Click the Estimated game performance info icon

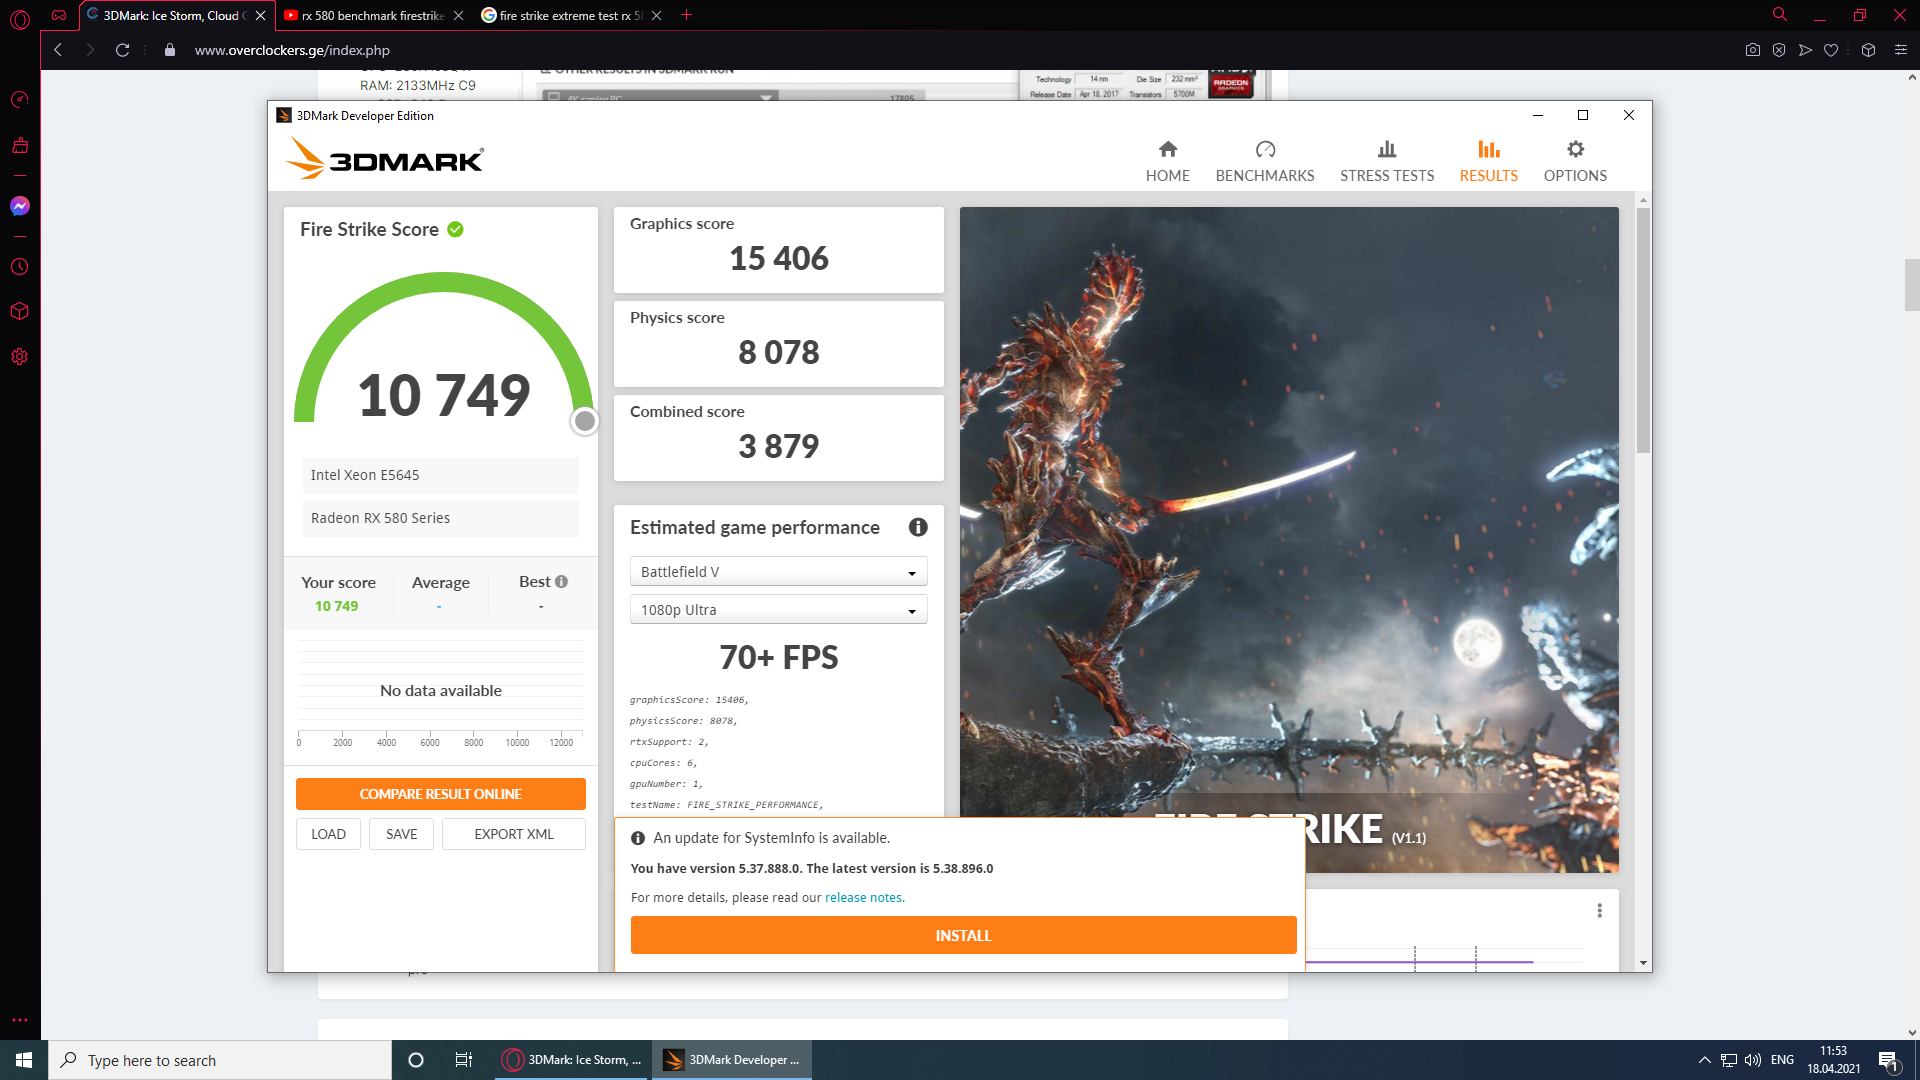(918, 527)
